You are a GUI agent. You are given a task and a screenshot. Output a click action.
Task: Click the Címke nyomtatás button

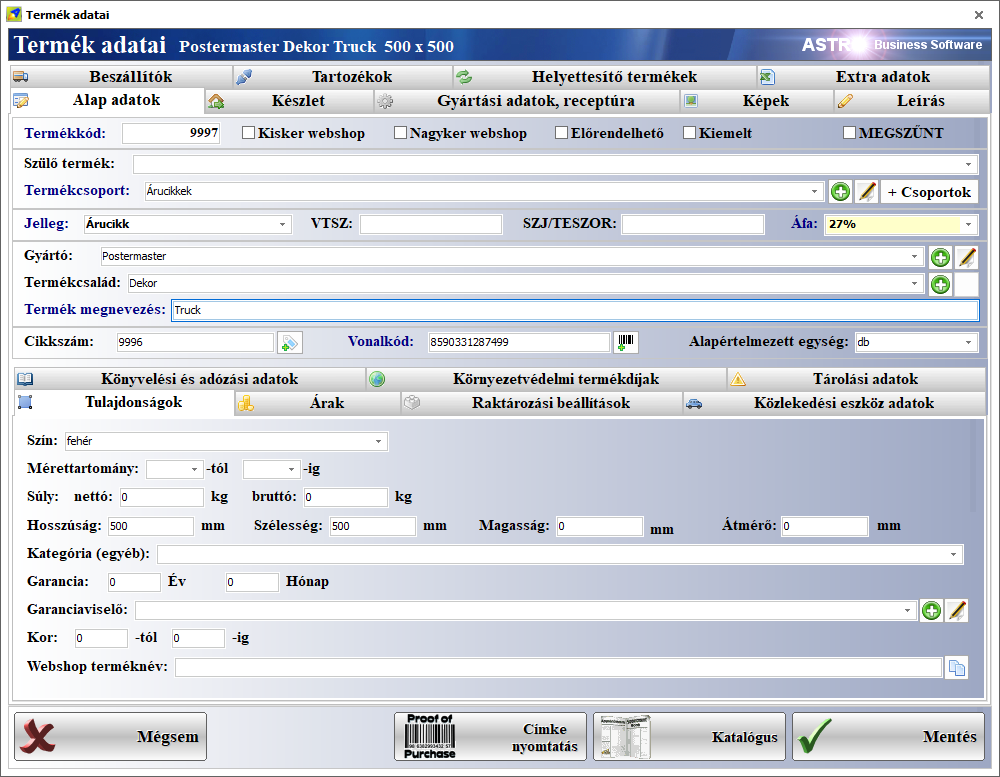[490, 737]
